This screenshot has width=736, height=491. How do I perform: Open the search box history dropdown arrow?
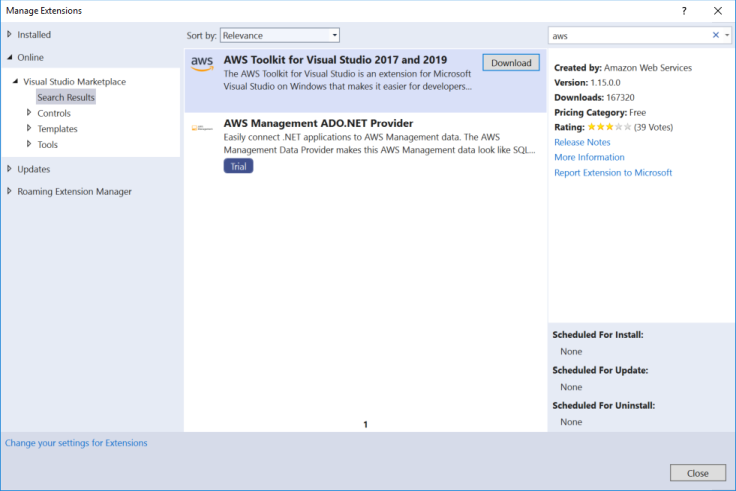(x=727, y=35)
